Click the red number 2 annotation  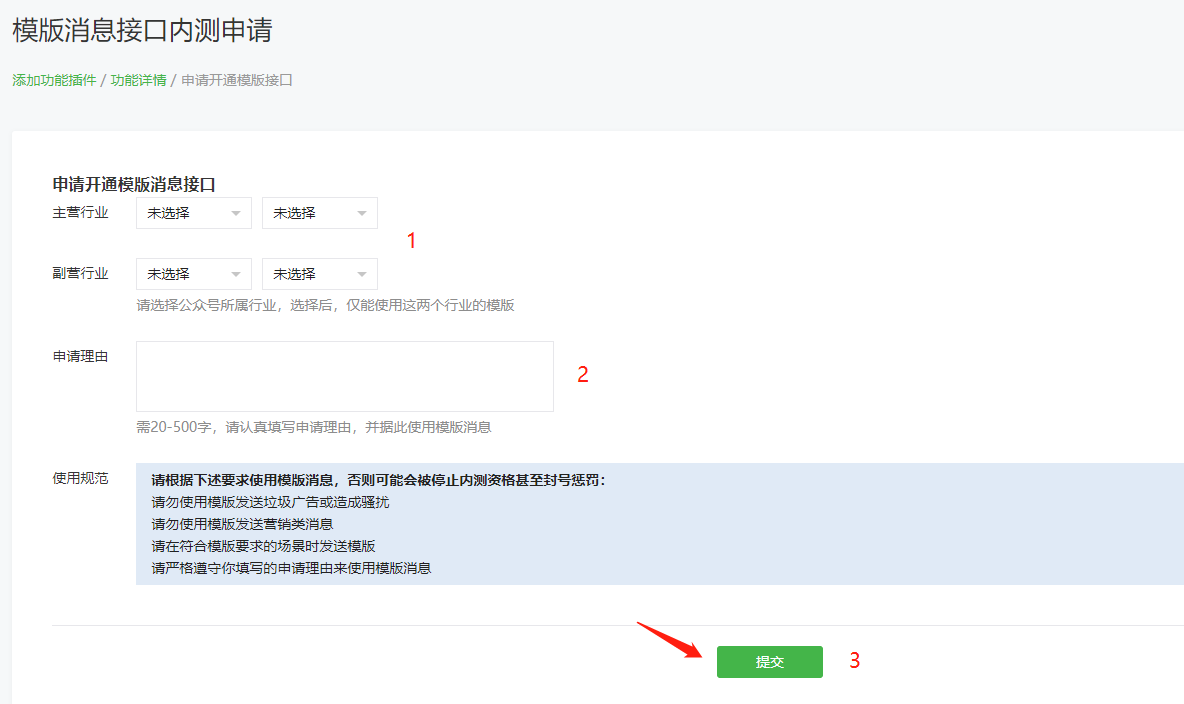click(x=583, y=375)
